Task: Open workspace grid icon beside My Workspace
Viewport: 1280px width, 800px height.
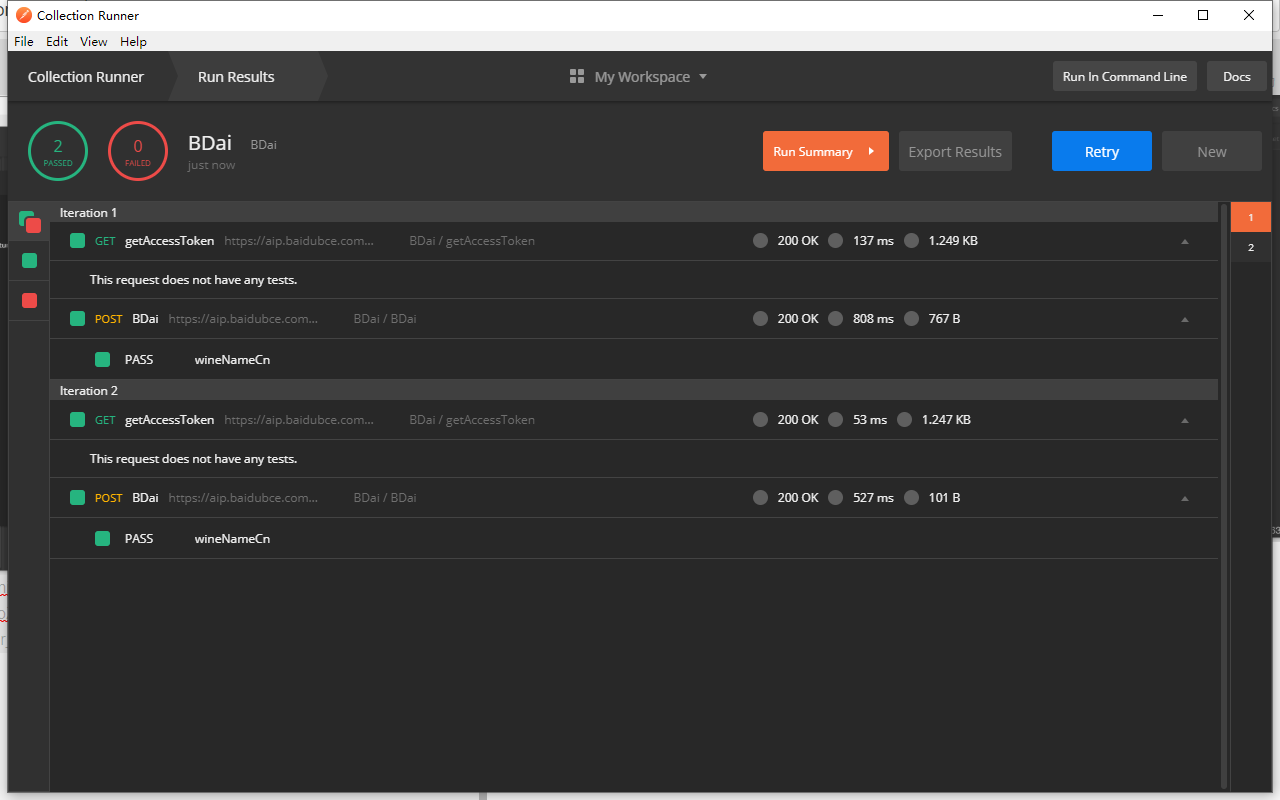Action: (576, 77)
